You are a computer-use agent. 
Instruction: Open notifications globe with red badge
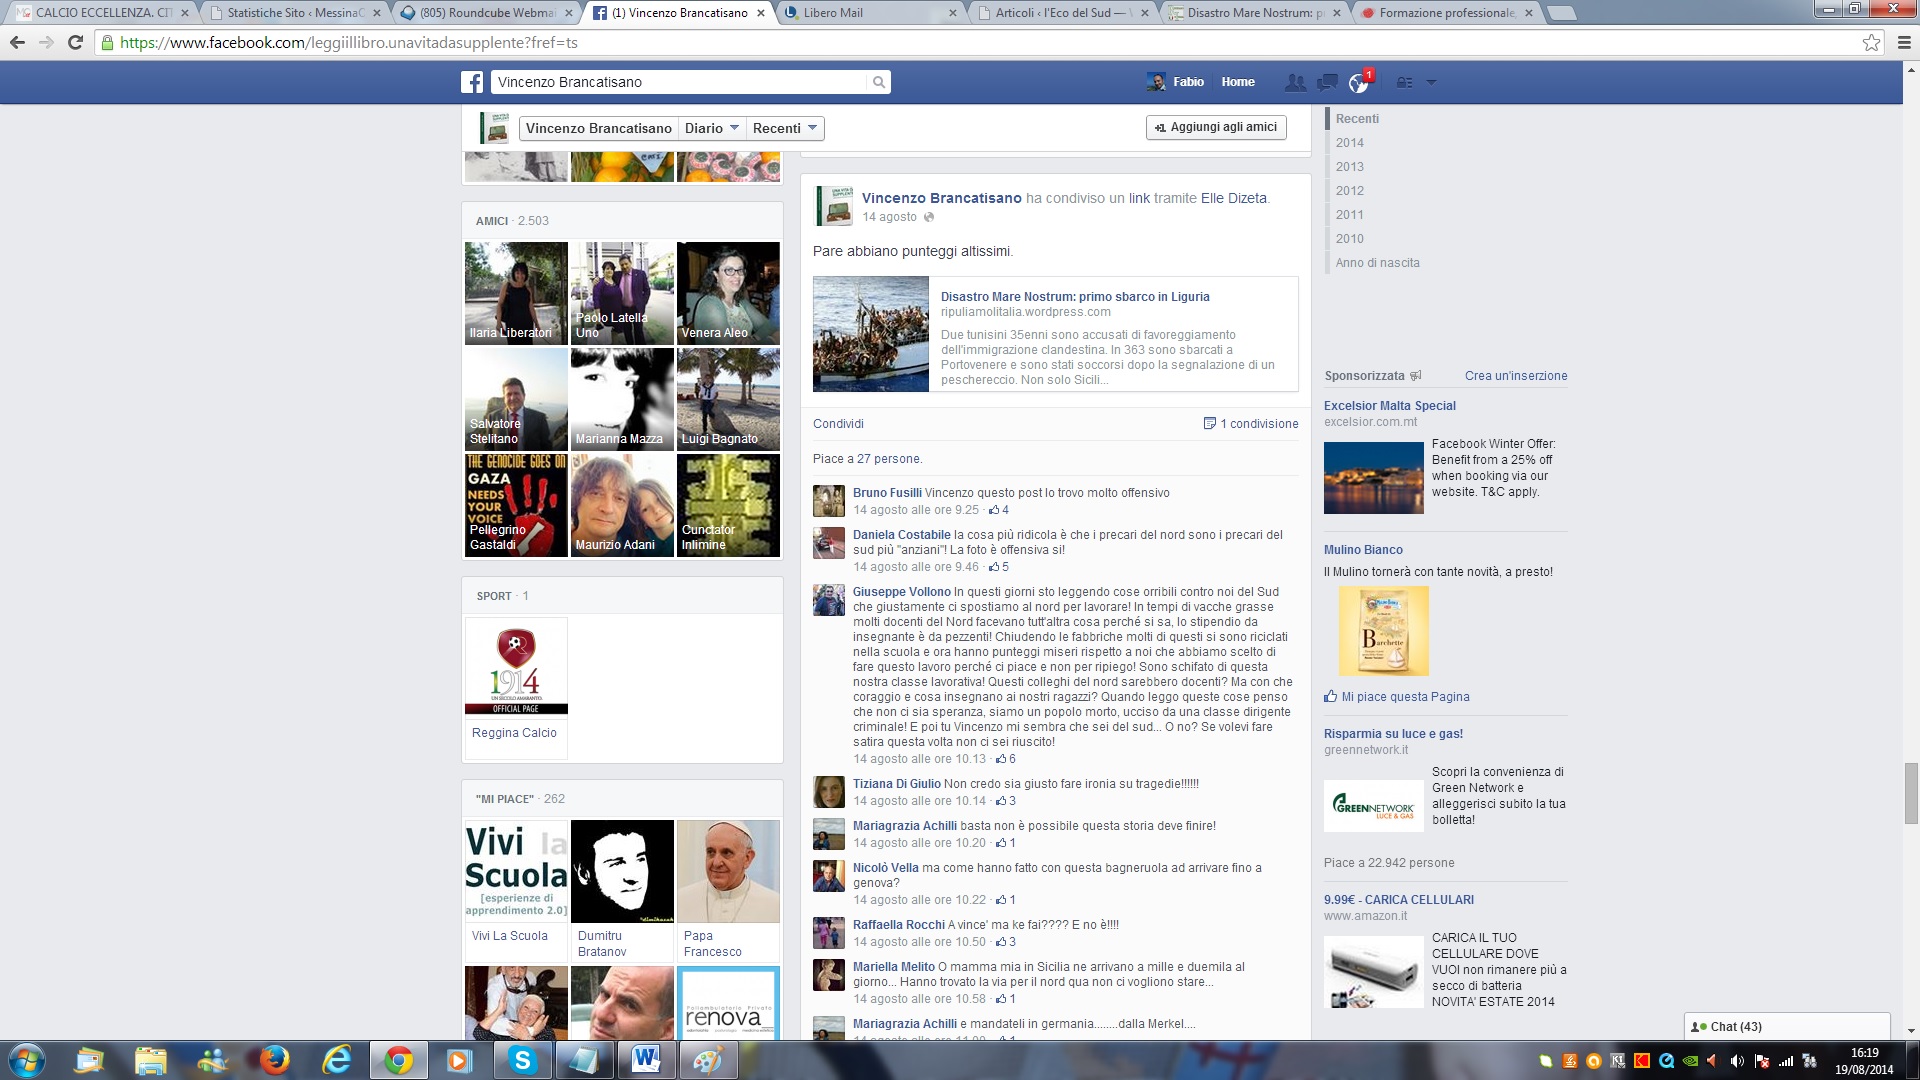point(1359,82)
